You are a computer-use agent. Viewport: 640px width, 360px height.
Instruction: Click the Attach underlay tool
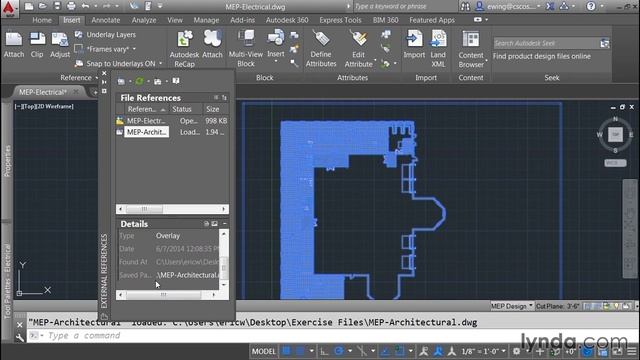click(14, 44)
